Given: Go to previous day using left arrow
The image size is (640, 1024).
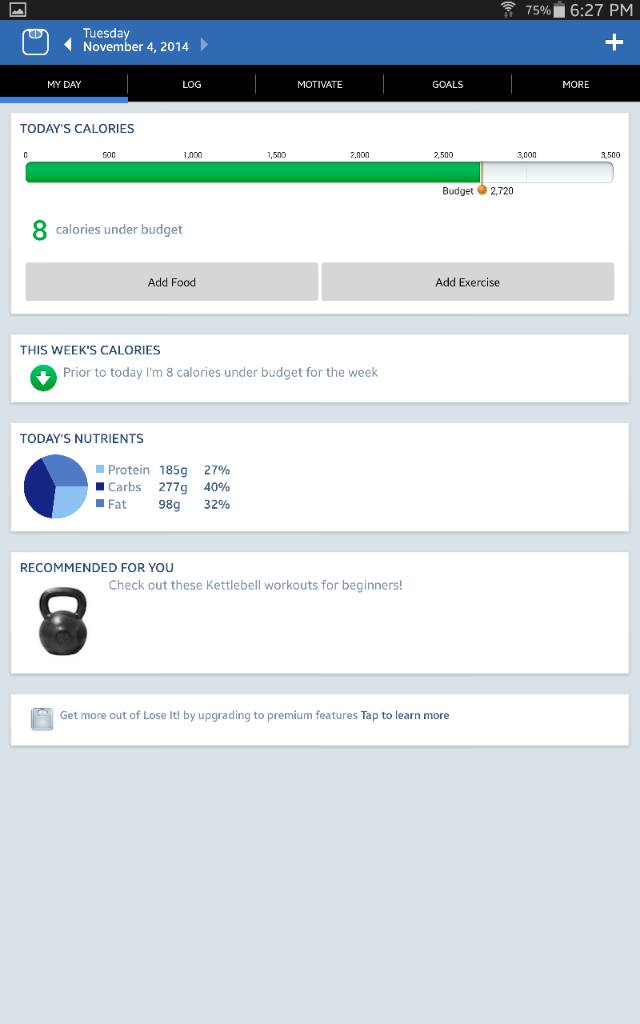Looking at the screenshot, I should coord(68,44).
